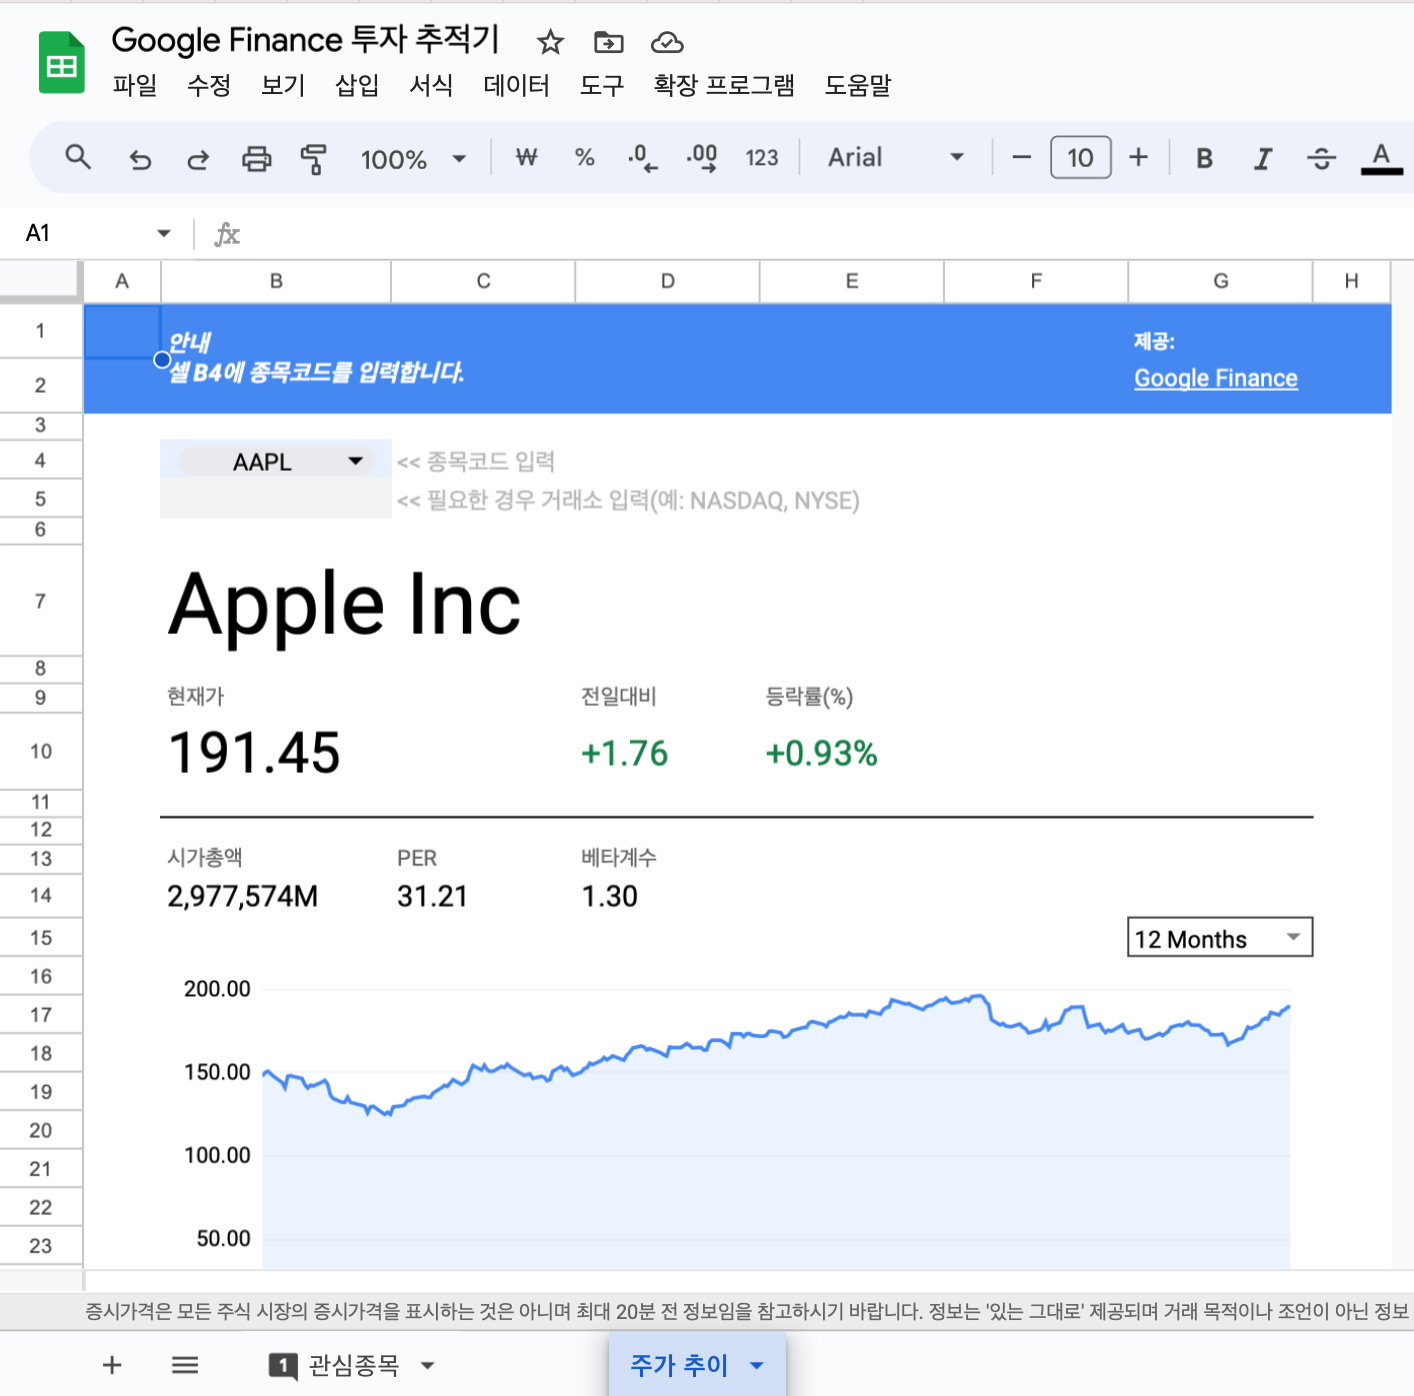Increase font size with plus button
The image size is (1414, 1396).
click(1138, 157)
